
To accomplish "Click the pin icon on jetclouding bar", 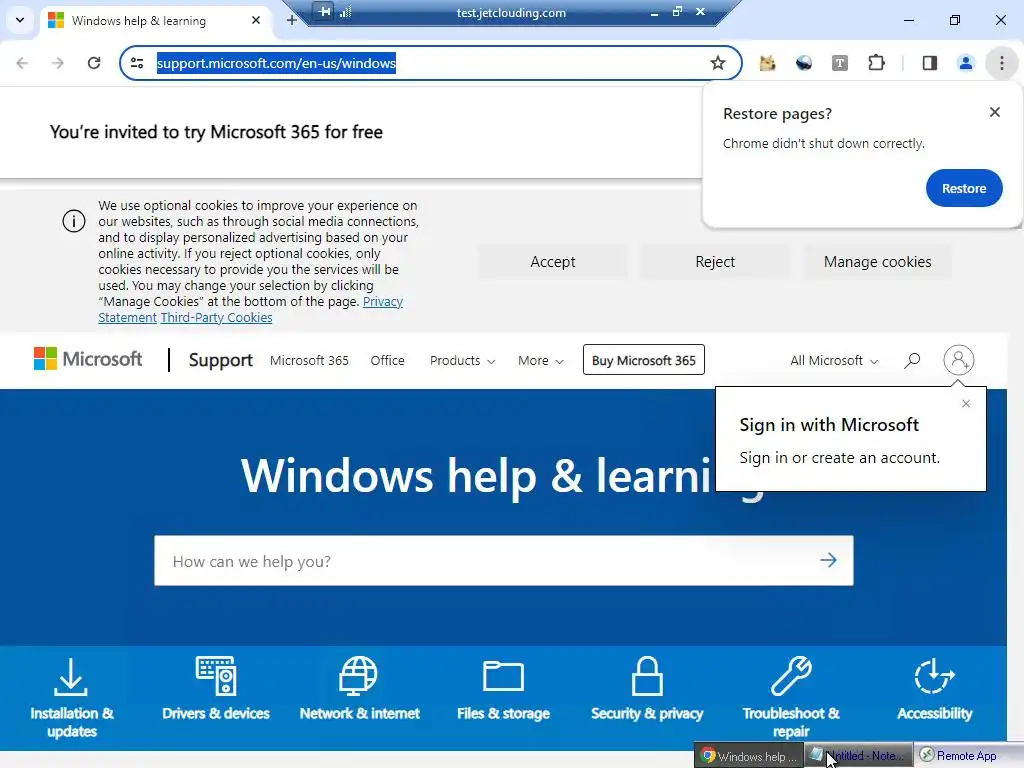I will [x=324, y=11].
